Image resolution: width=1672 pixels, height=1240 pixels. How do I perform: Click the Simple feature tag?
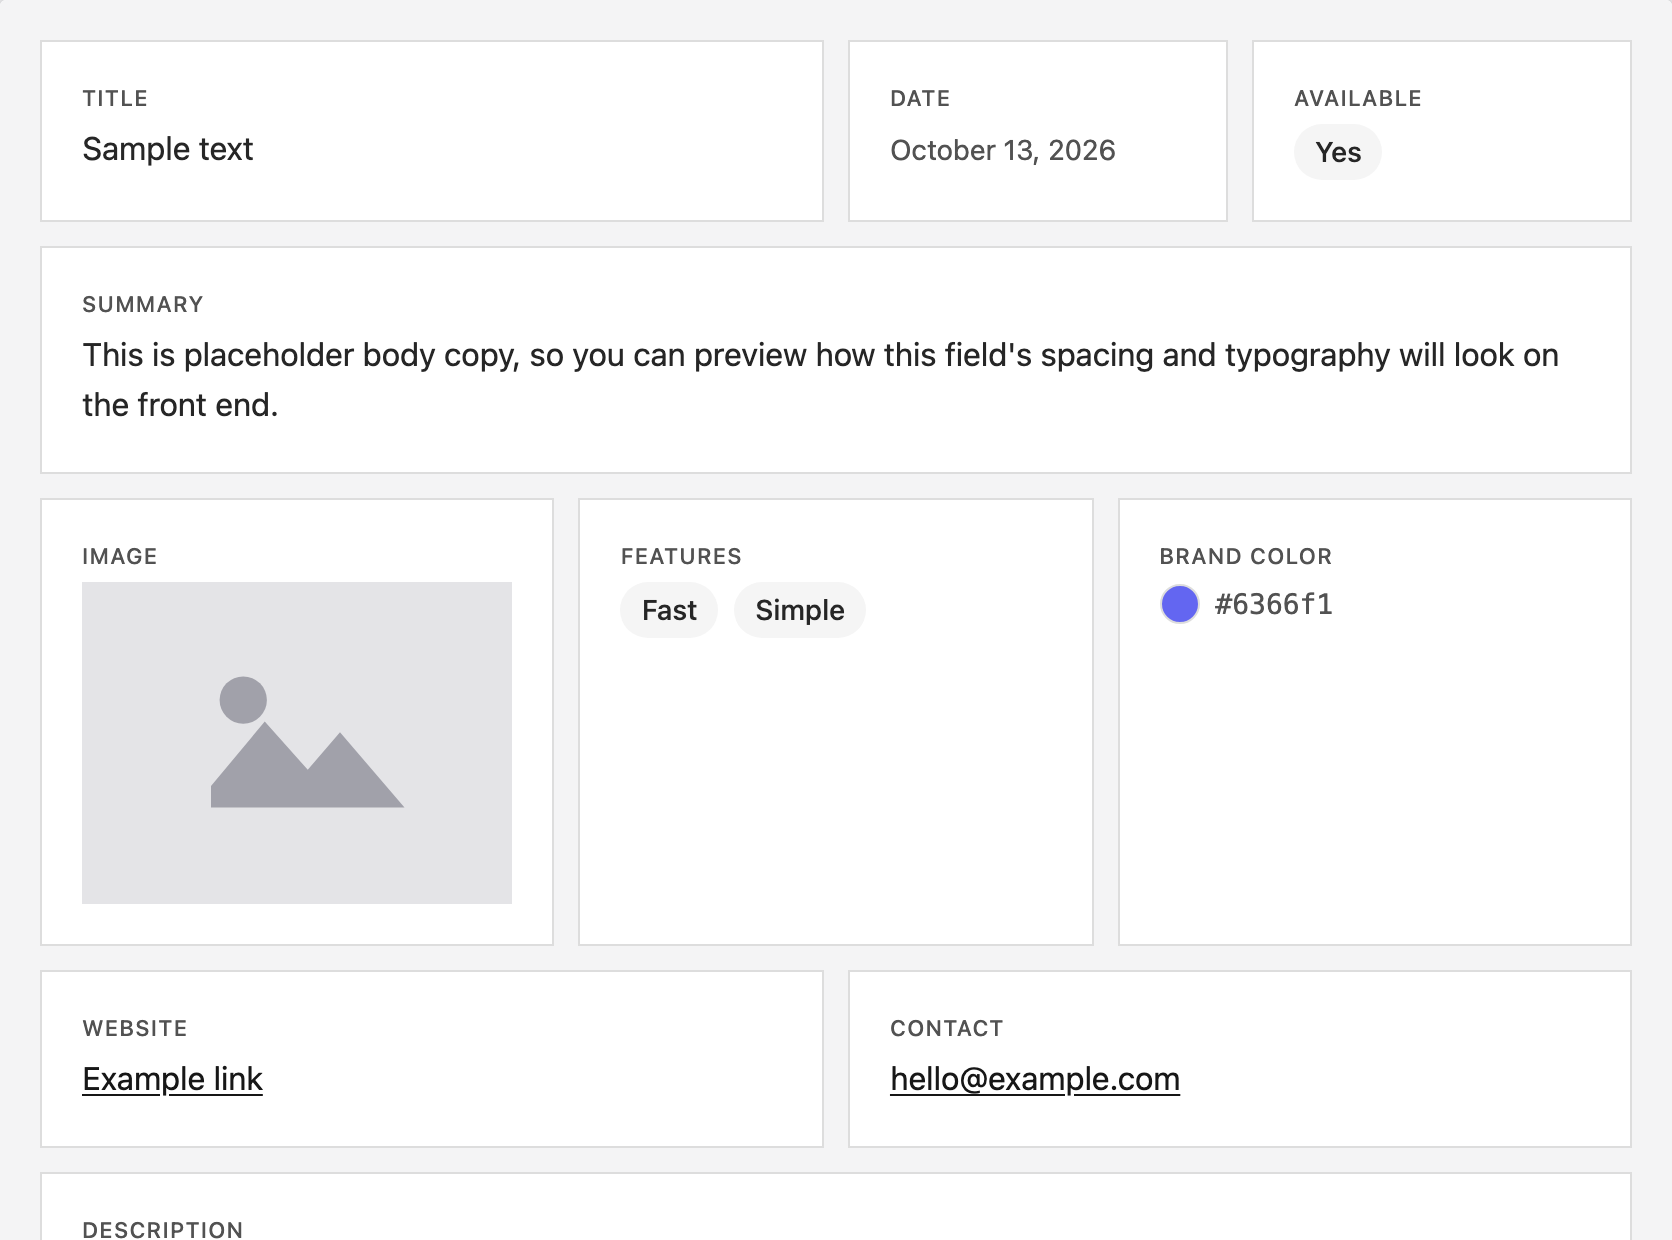point(800,610)
